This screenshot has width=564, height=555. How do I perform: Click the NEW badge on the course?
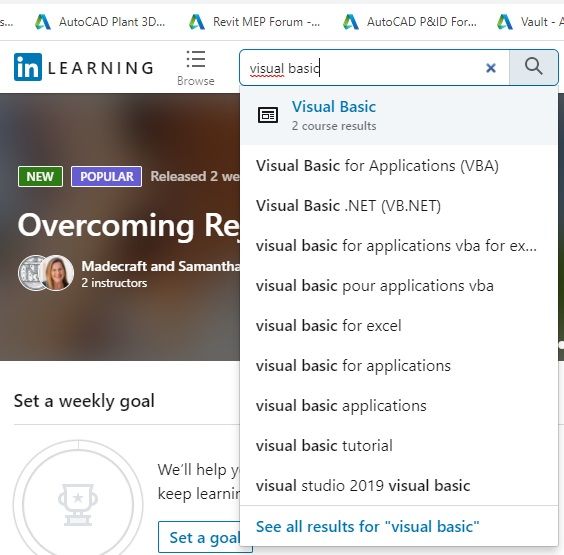[40, 177]
